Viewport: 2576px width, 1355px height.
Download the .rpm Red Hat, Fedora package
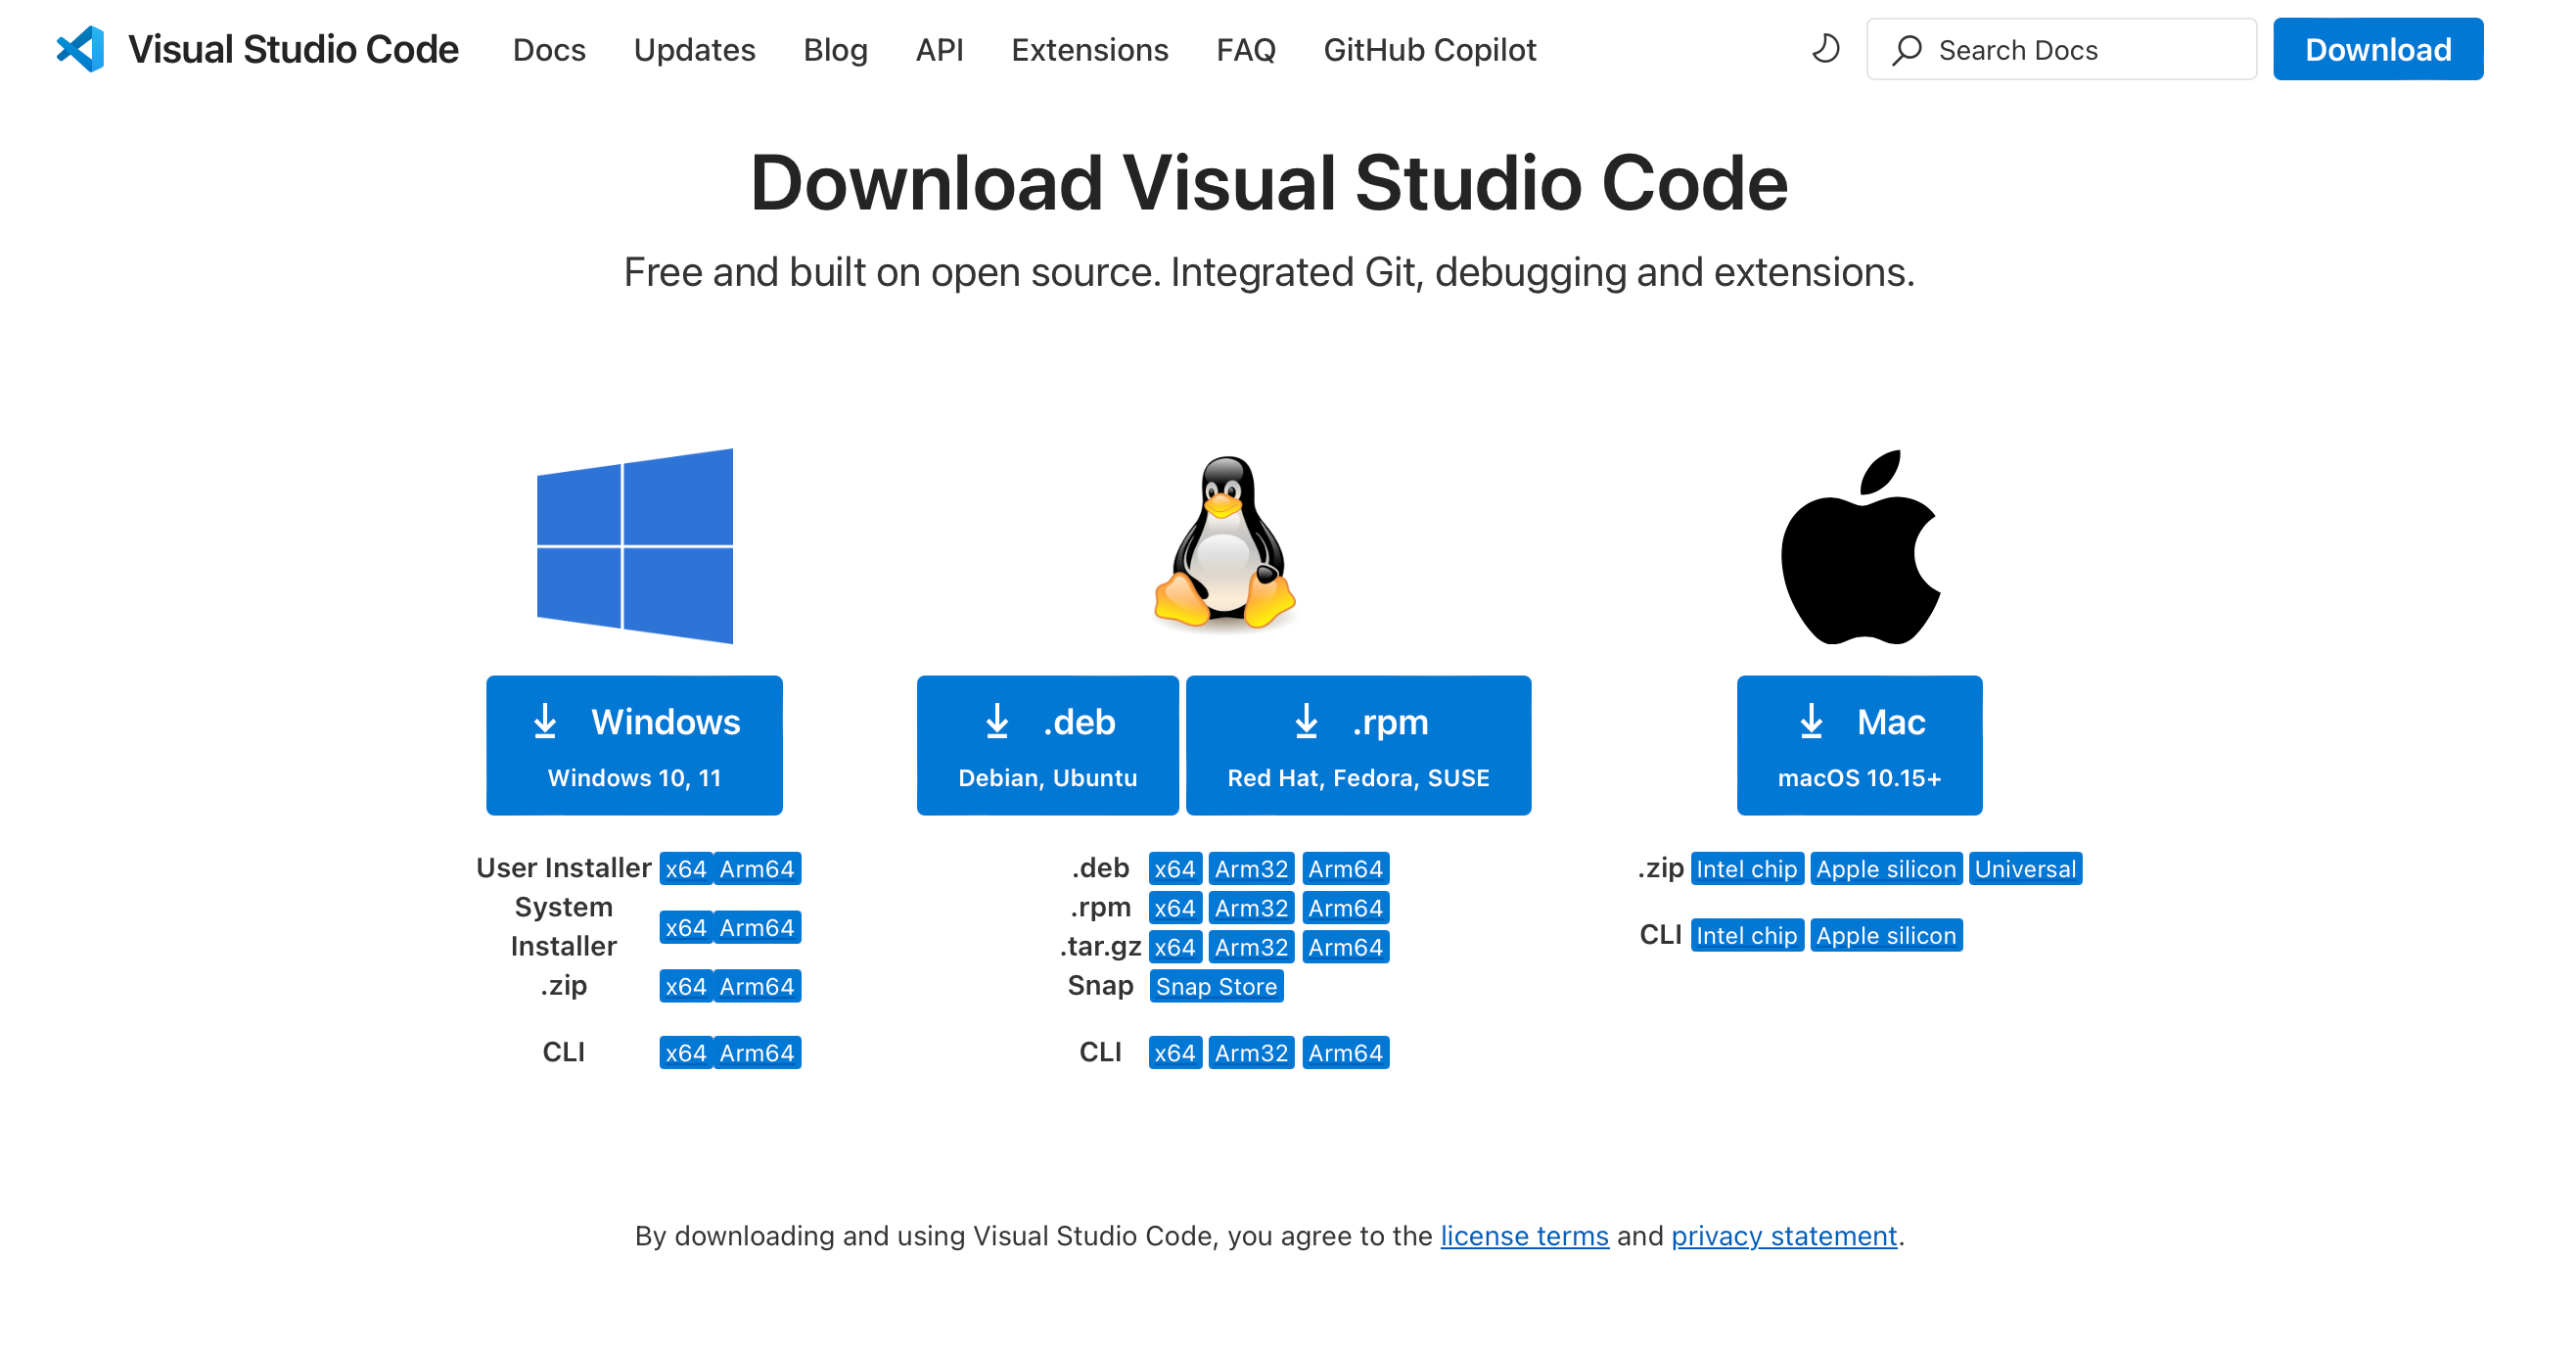1358,745
